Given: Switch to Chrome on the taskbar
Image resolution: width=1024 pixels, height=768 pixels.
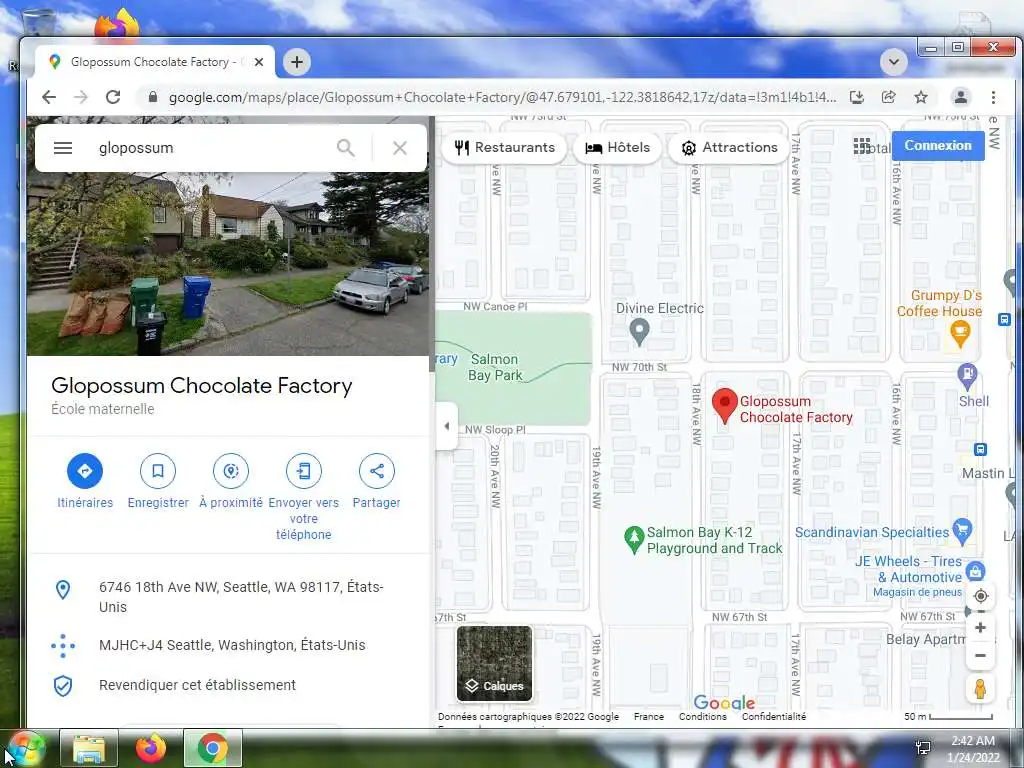Looking at the screenshot, I should click(x=213, y=748).
